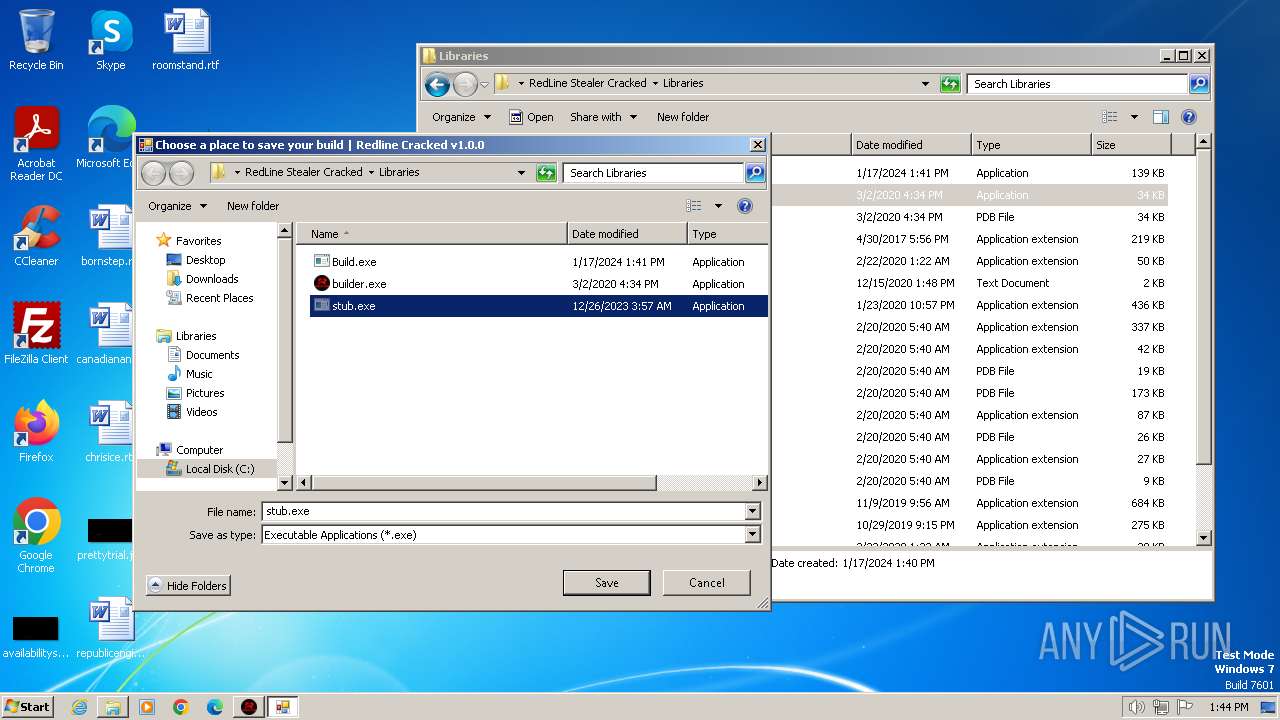The image size is (1280, 720).
Task: Open roomstand.rtf document on desktop
Action: click(186, 40)
